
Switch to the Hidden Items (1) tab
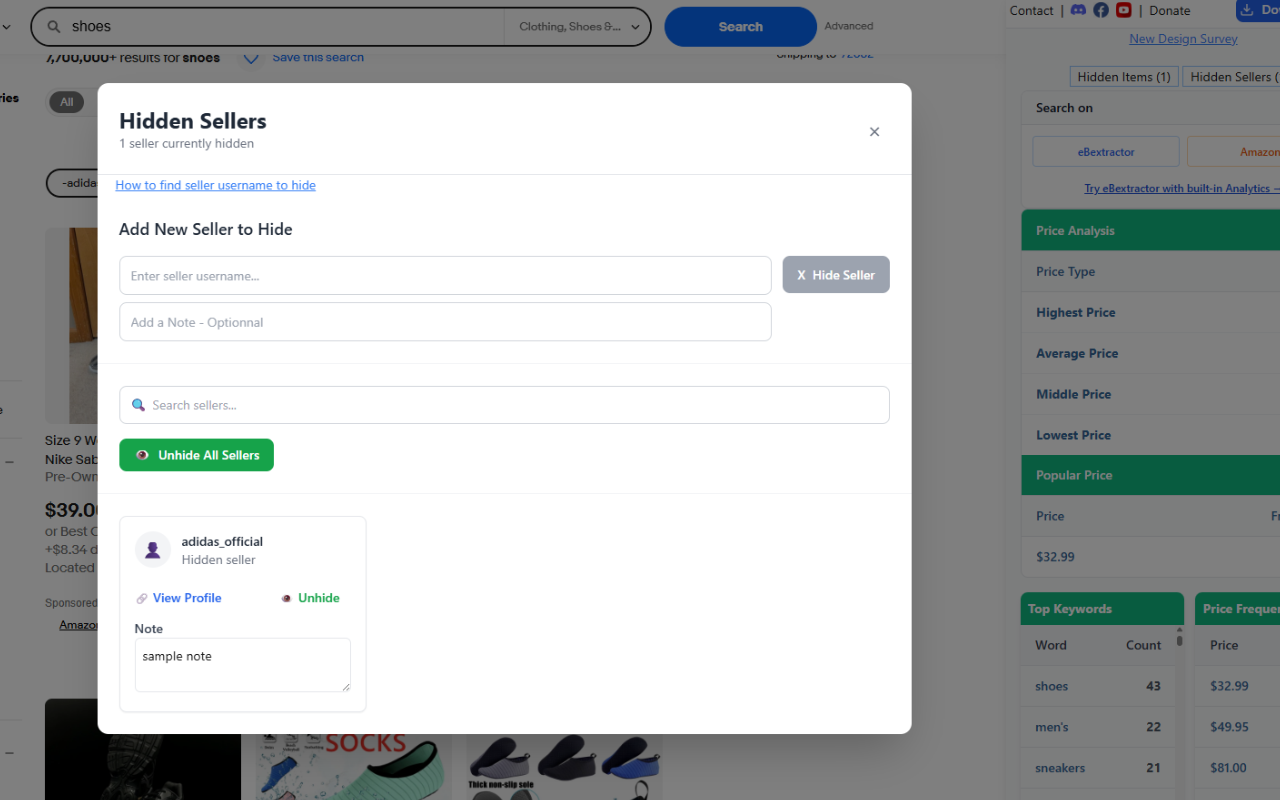(1123, 76)
